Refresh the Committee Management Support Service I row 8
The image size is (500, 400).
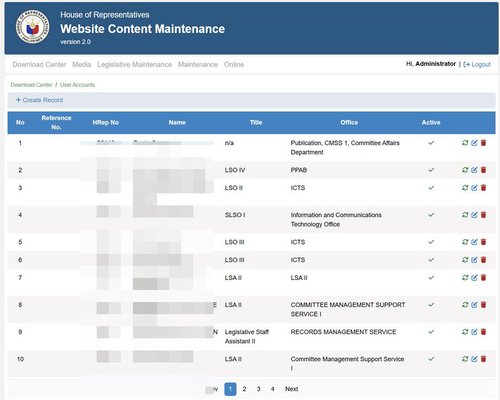click(465, 305)
